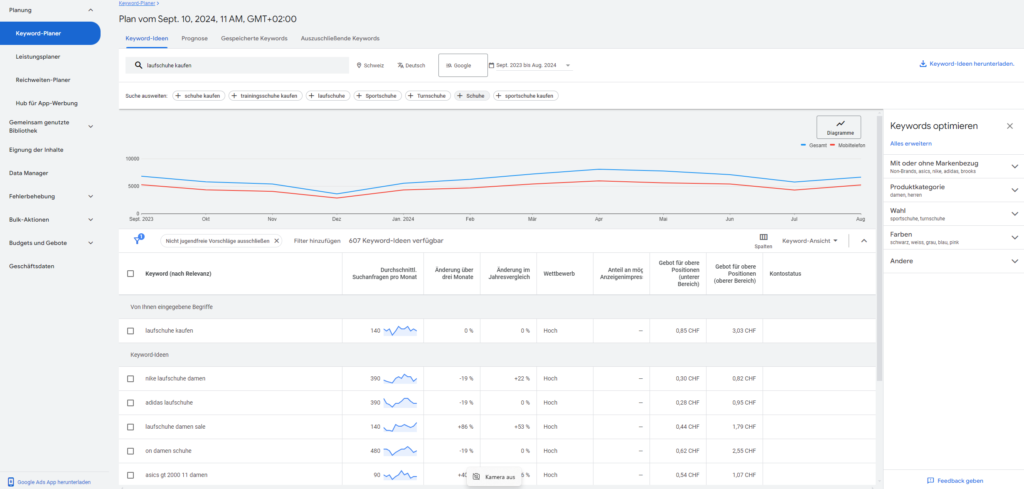Open Reichweiten-Planer in the sidebar

(43, 80)
